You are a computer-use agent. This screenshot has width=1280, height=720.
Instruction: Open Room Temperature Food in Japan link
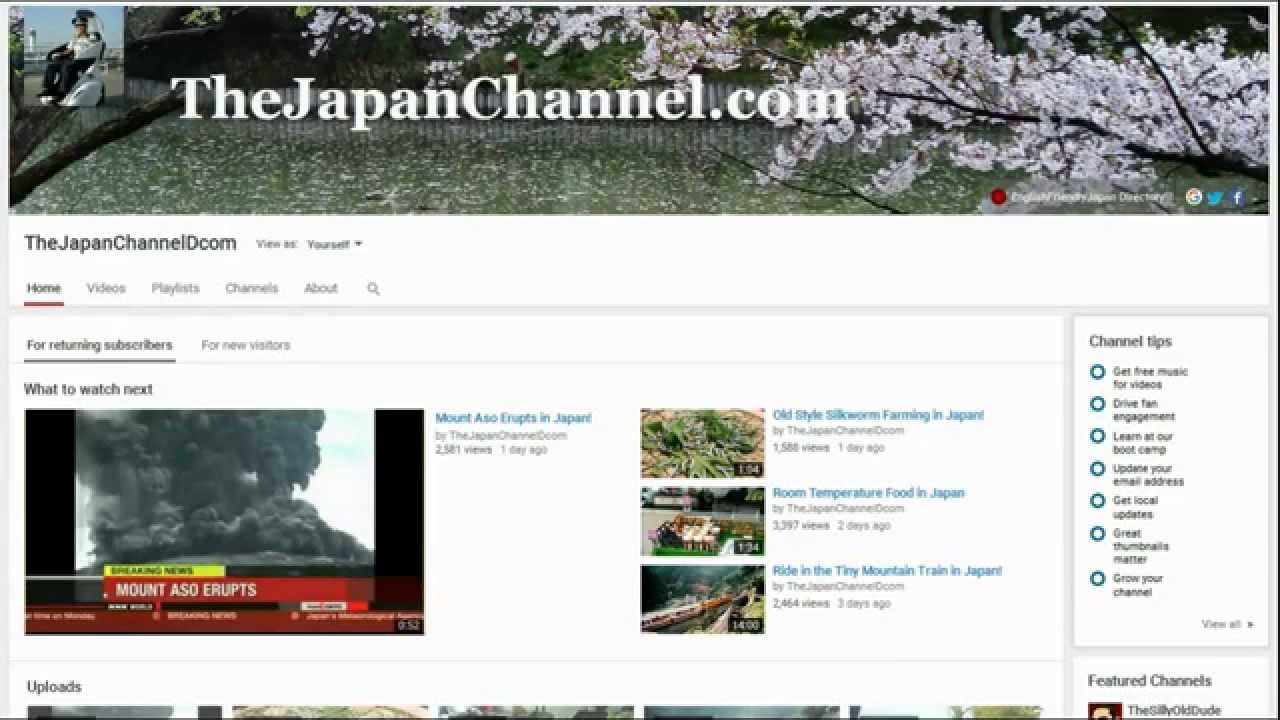click(x=868, y=493)
